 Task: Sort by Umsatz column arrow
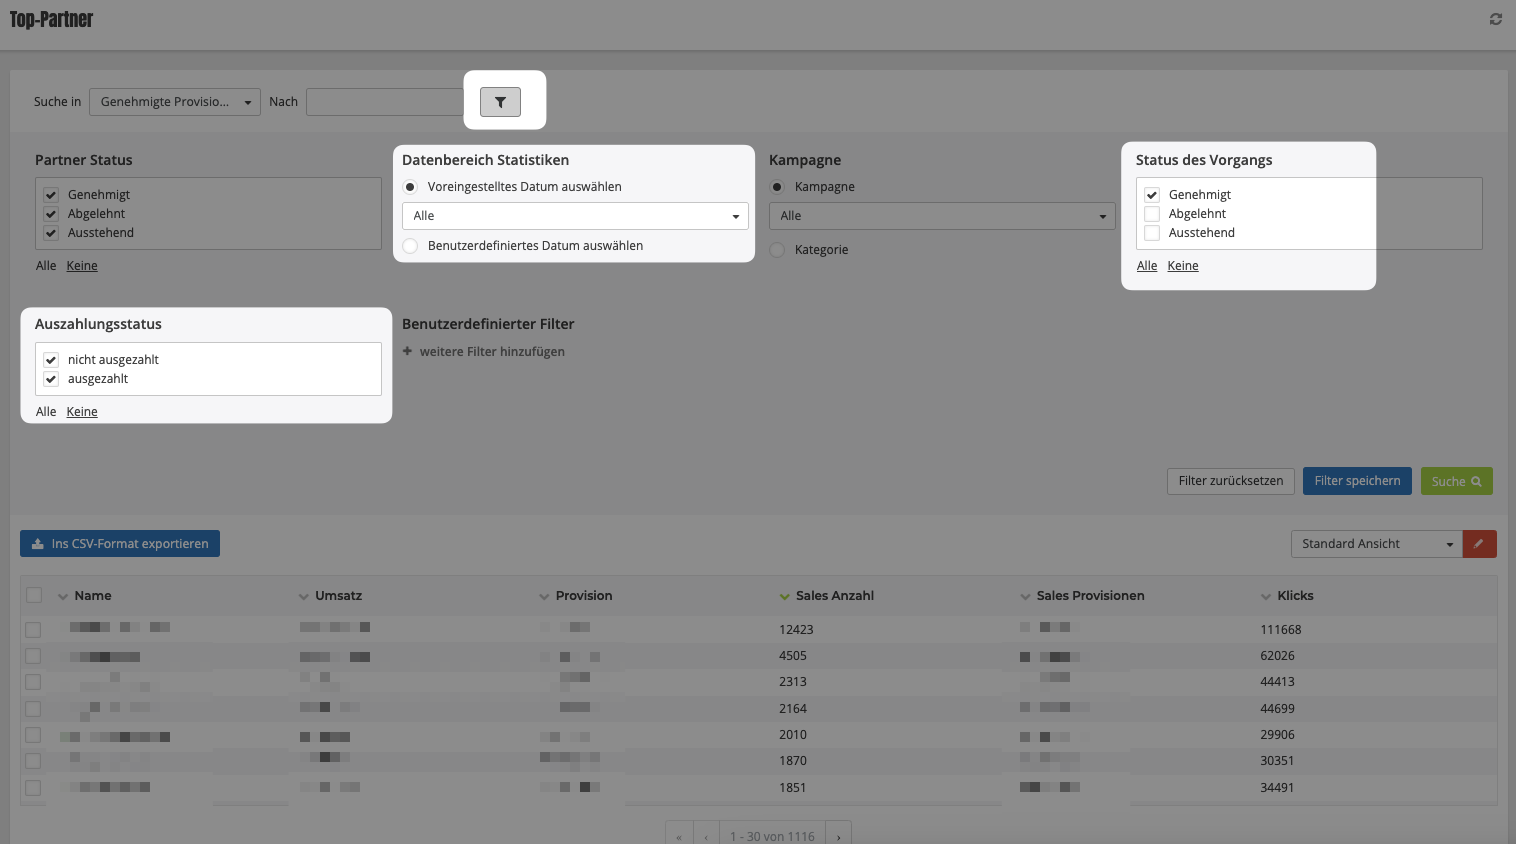pos(304,597)
